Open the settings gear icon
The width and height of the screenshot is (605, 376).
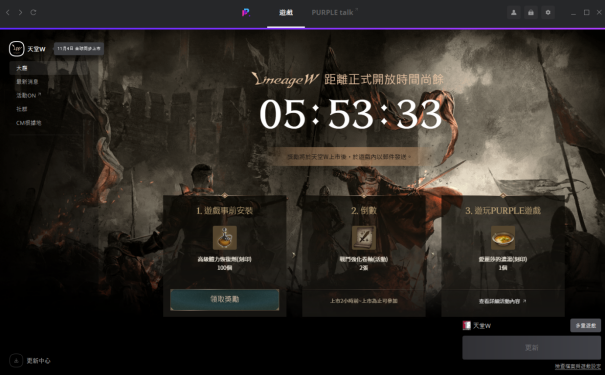coord(548,12)
